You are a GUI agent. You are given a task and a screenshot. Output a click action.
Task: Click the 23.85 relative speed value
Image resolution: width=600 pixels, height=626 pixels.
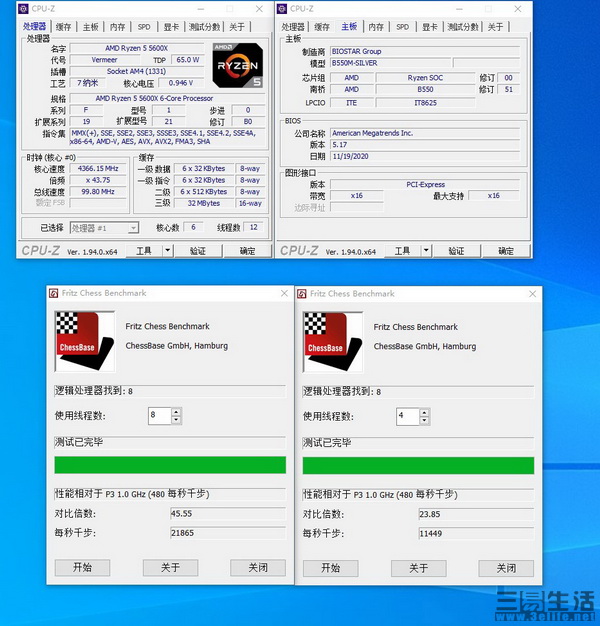(476, 514)
